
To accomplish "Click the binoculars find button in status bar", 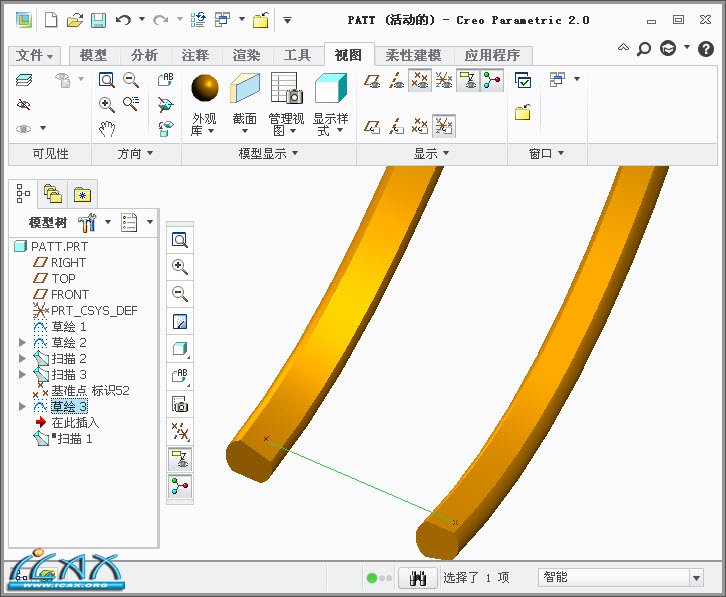I will (x=417, y=577).
